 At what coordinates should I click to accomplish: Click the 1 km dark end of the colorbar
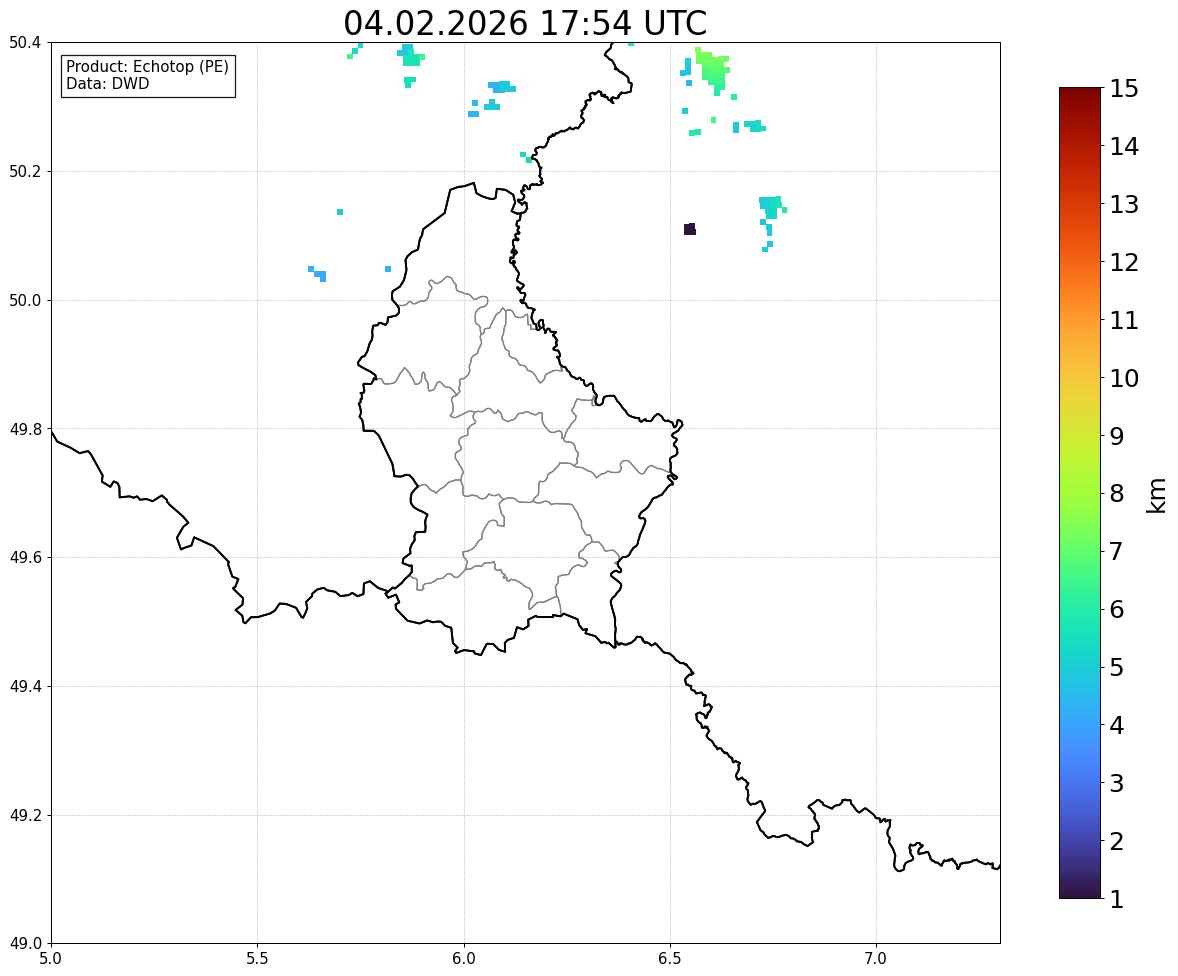1080,894
